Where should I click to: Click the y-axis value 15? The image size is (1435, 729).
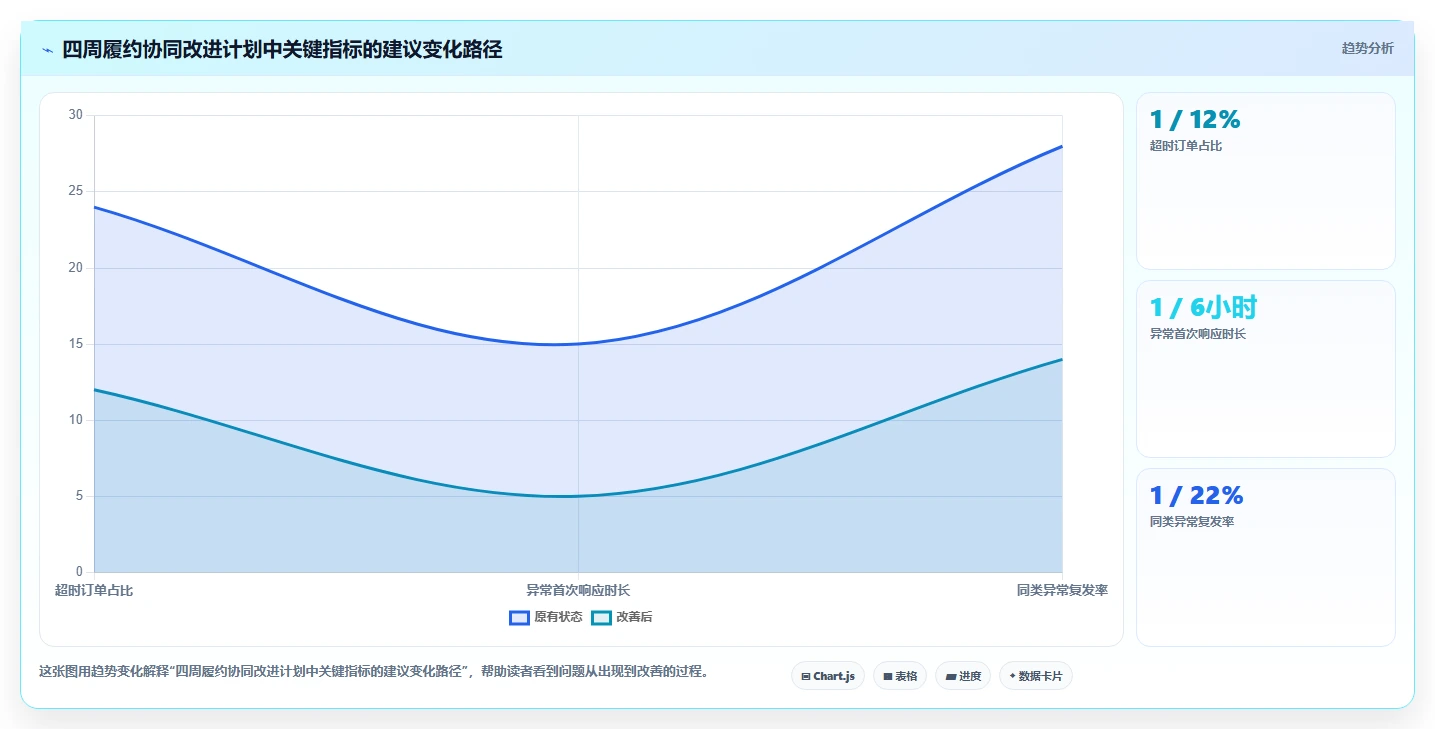76,344
